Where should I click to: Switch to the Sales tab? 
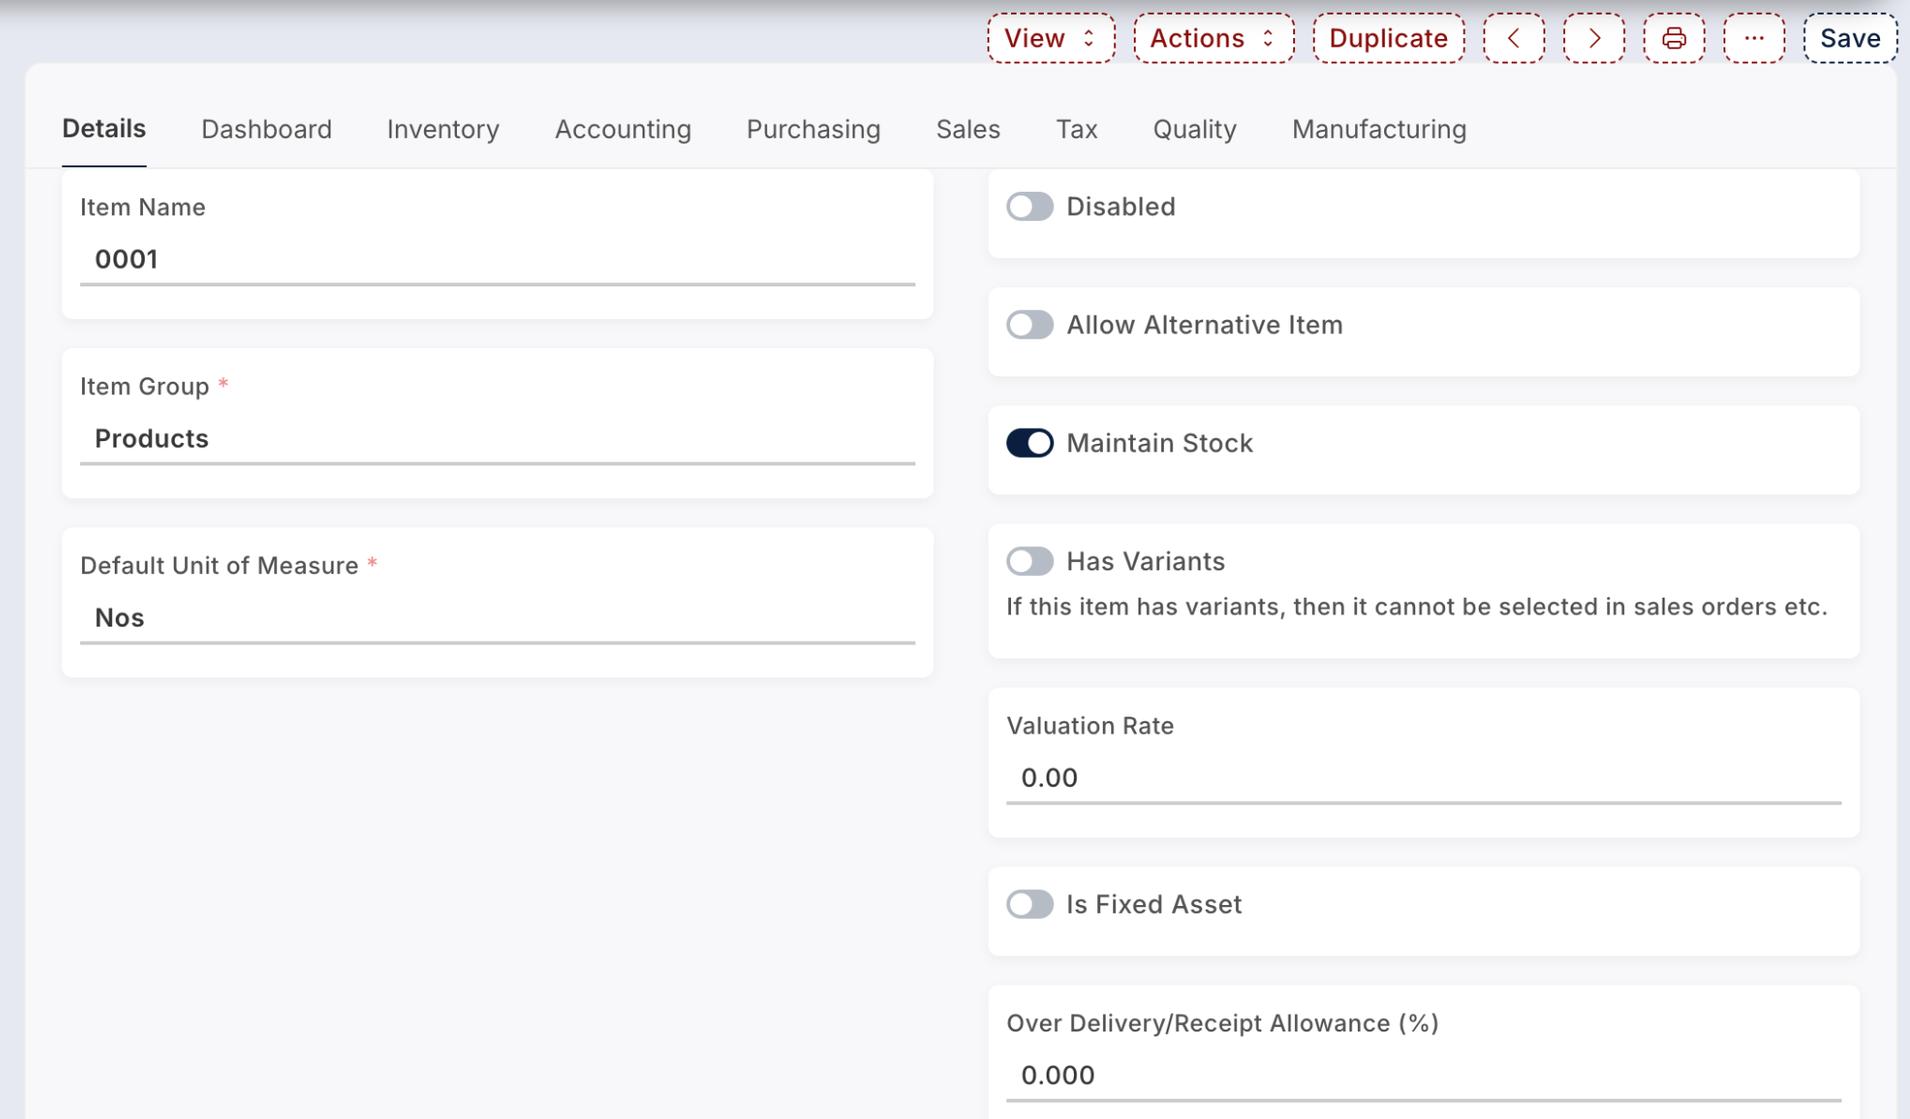click(968, 129)
